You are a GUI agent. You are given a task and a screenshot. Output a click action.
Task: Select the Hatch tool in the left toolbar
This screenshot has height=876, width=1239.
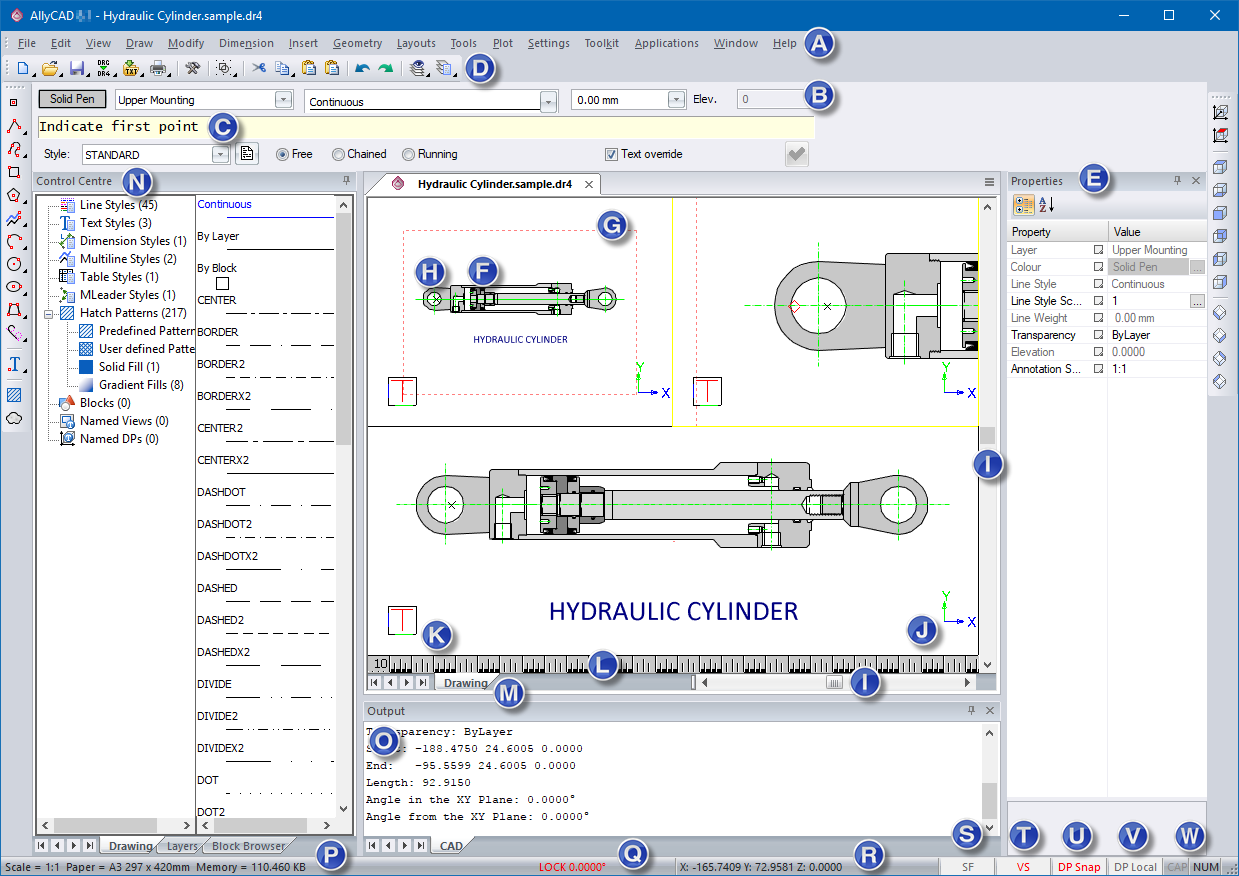(14, 395)
